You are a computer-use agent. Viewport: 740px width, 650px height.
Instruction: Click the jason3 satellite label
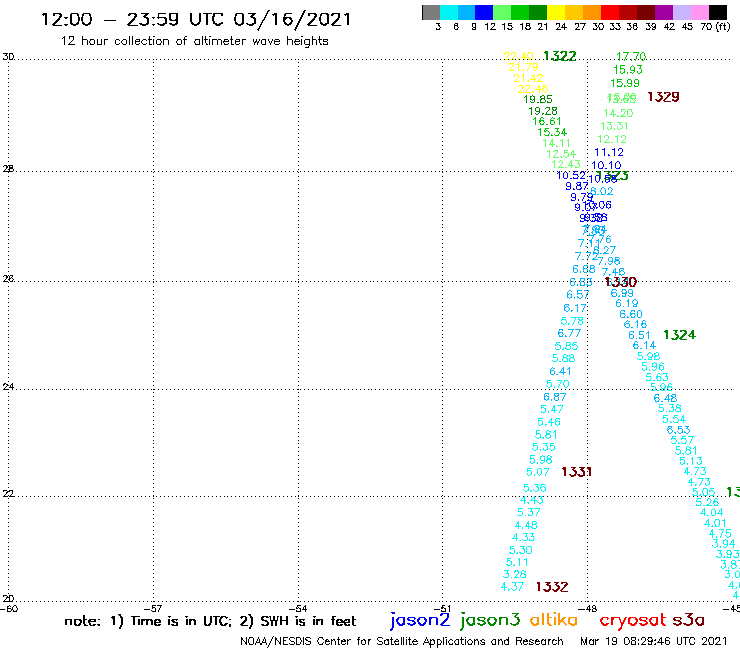click(490, 620)
